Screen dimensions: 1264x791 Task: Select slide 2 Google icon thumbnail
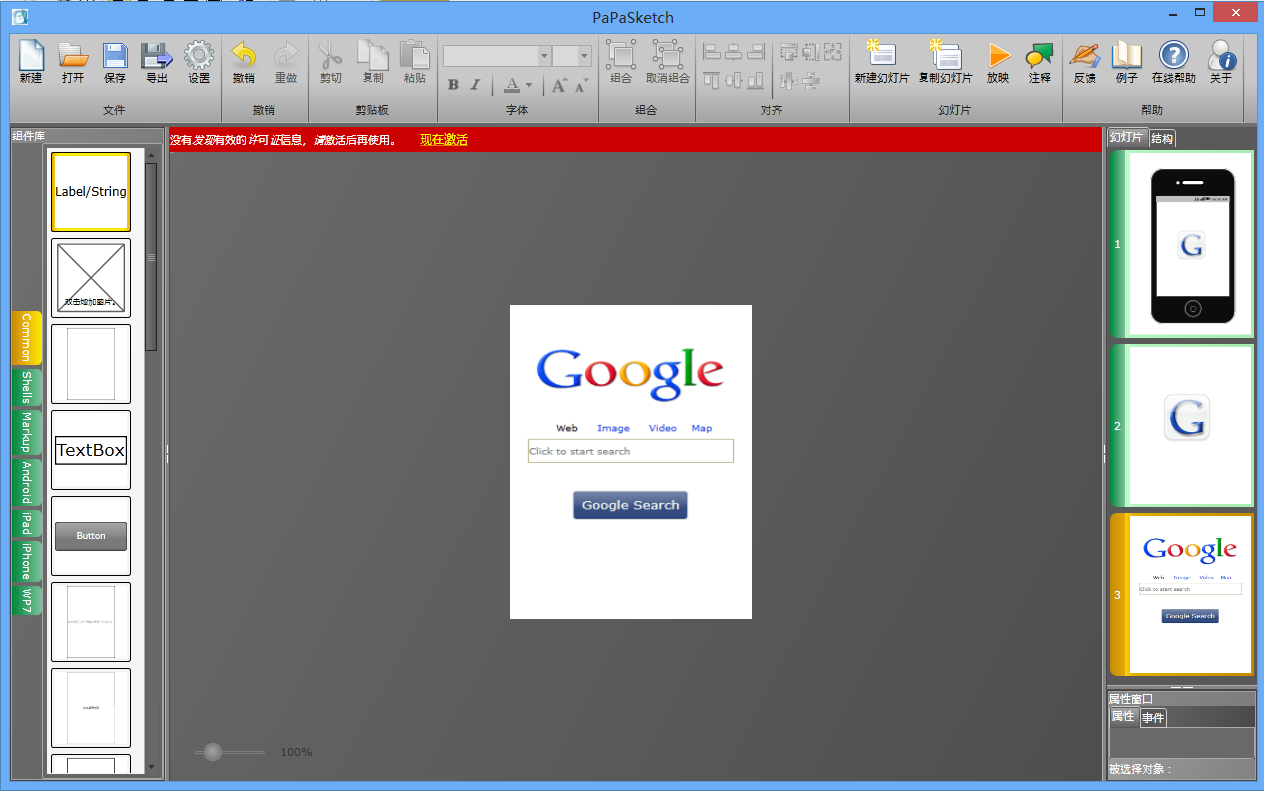tap(1182, 425)
